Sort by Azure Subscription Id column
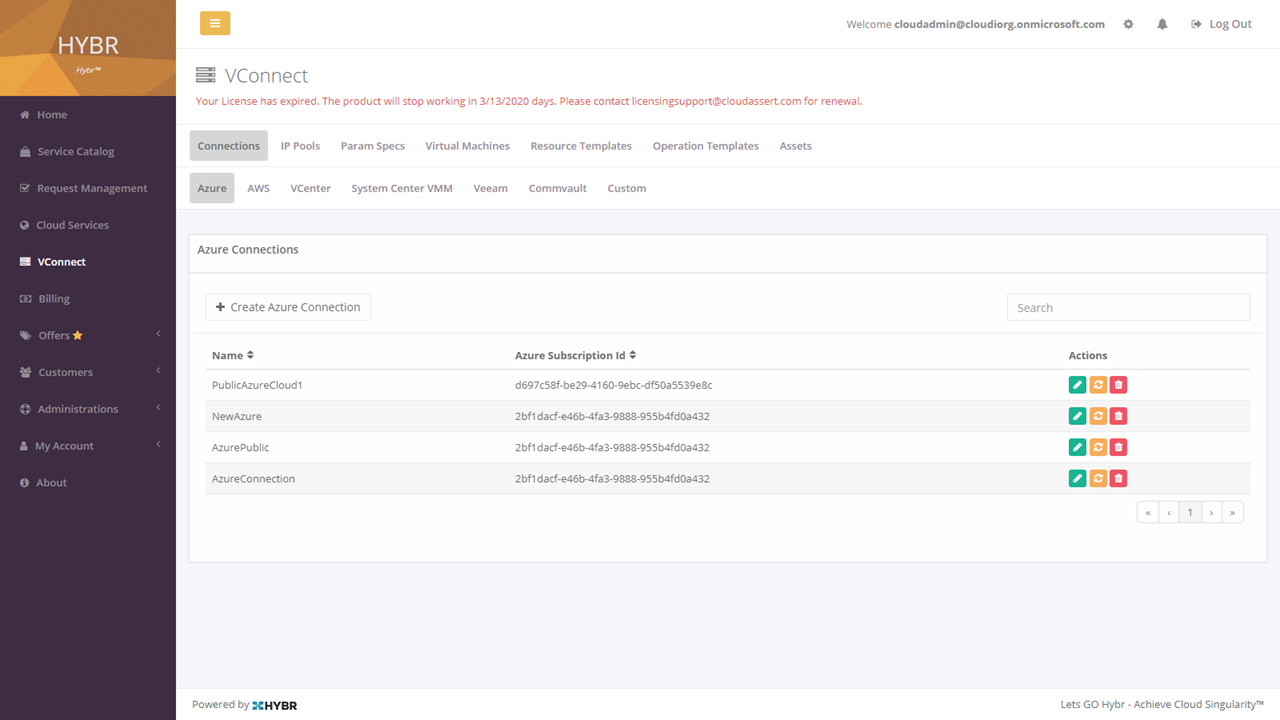The width and height of the screenshot is (1280, 720). pos(576,355)
